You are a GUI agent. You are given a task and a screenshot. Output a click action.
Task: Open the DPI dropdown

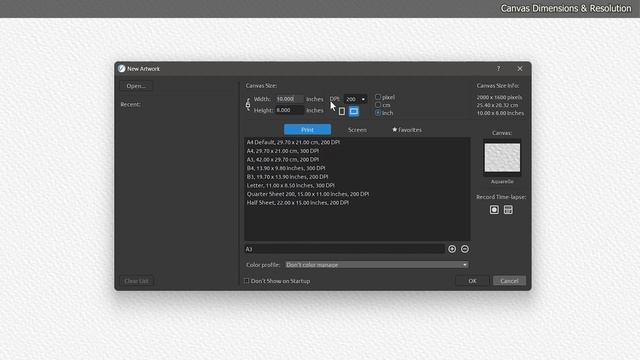click(356, 99)
